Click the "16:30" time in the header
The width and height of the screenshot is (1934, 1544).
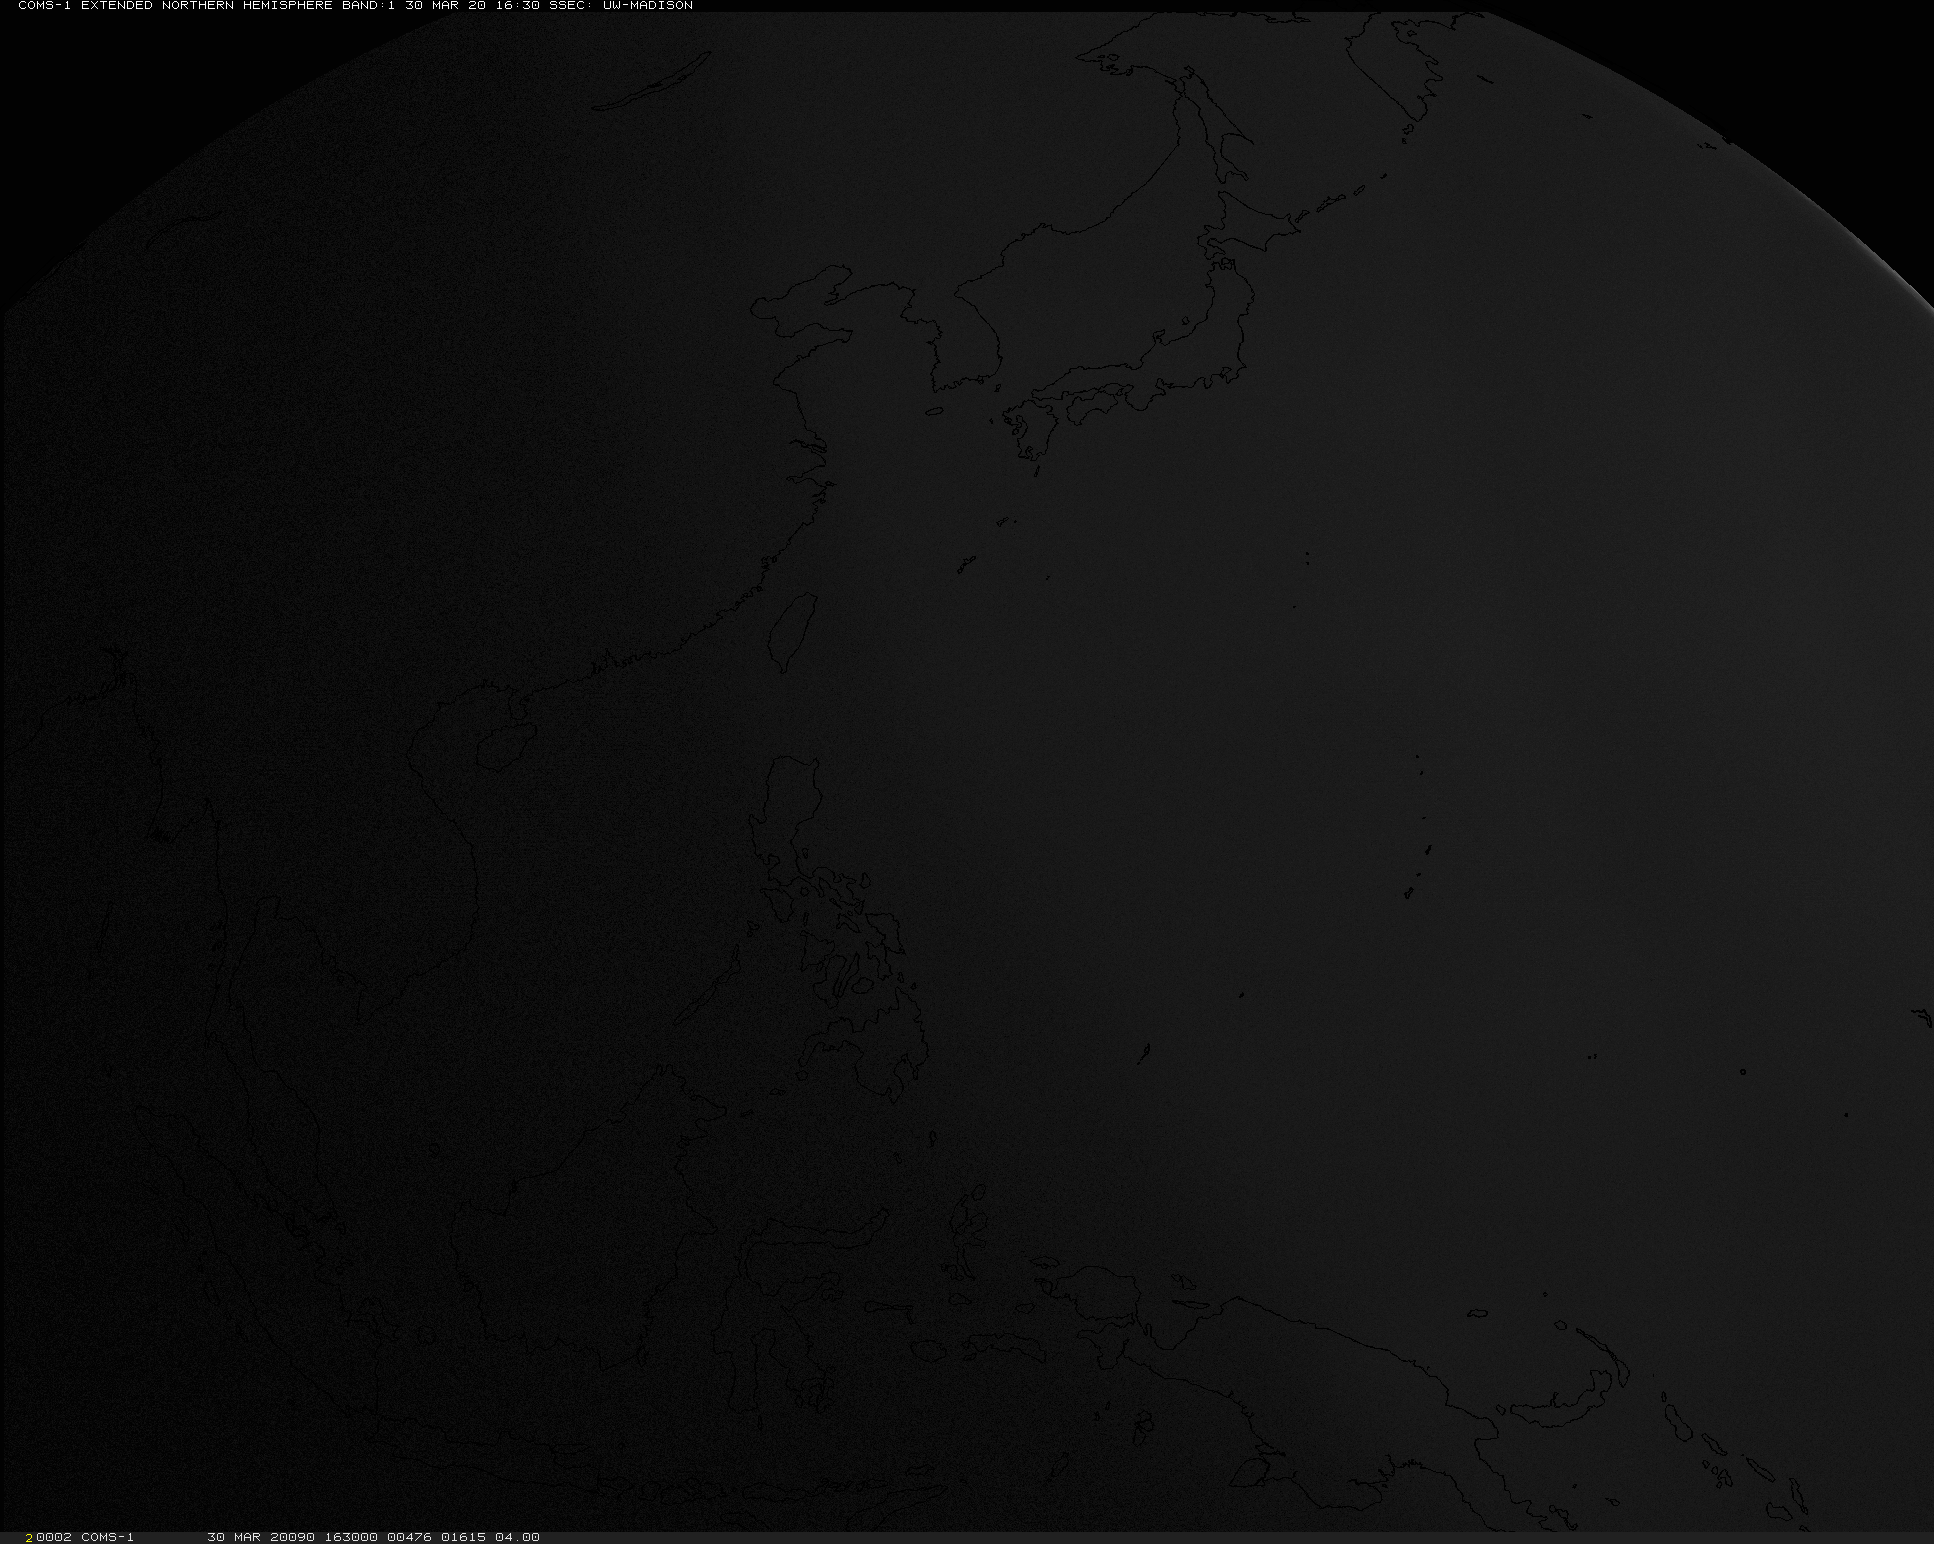518,6
